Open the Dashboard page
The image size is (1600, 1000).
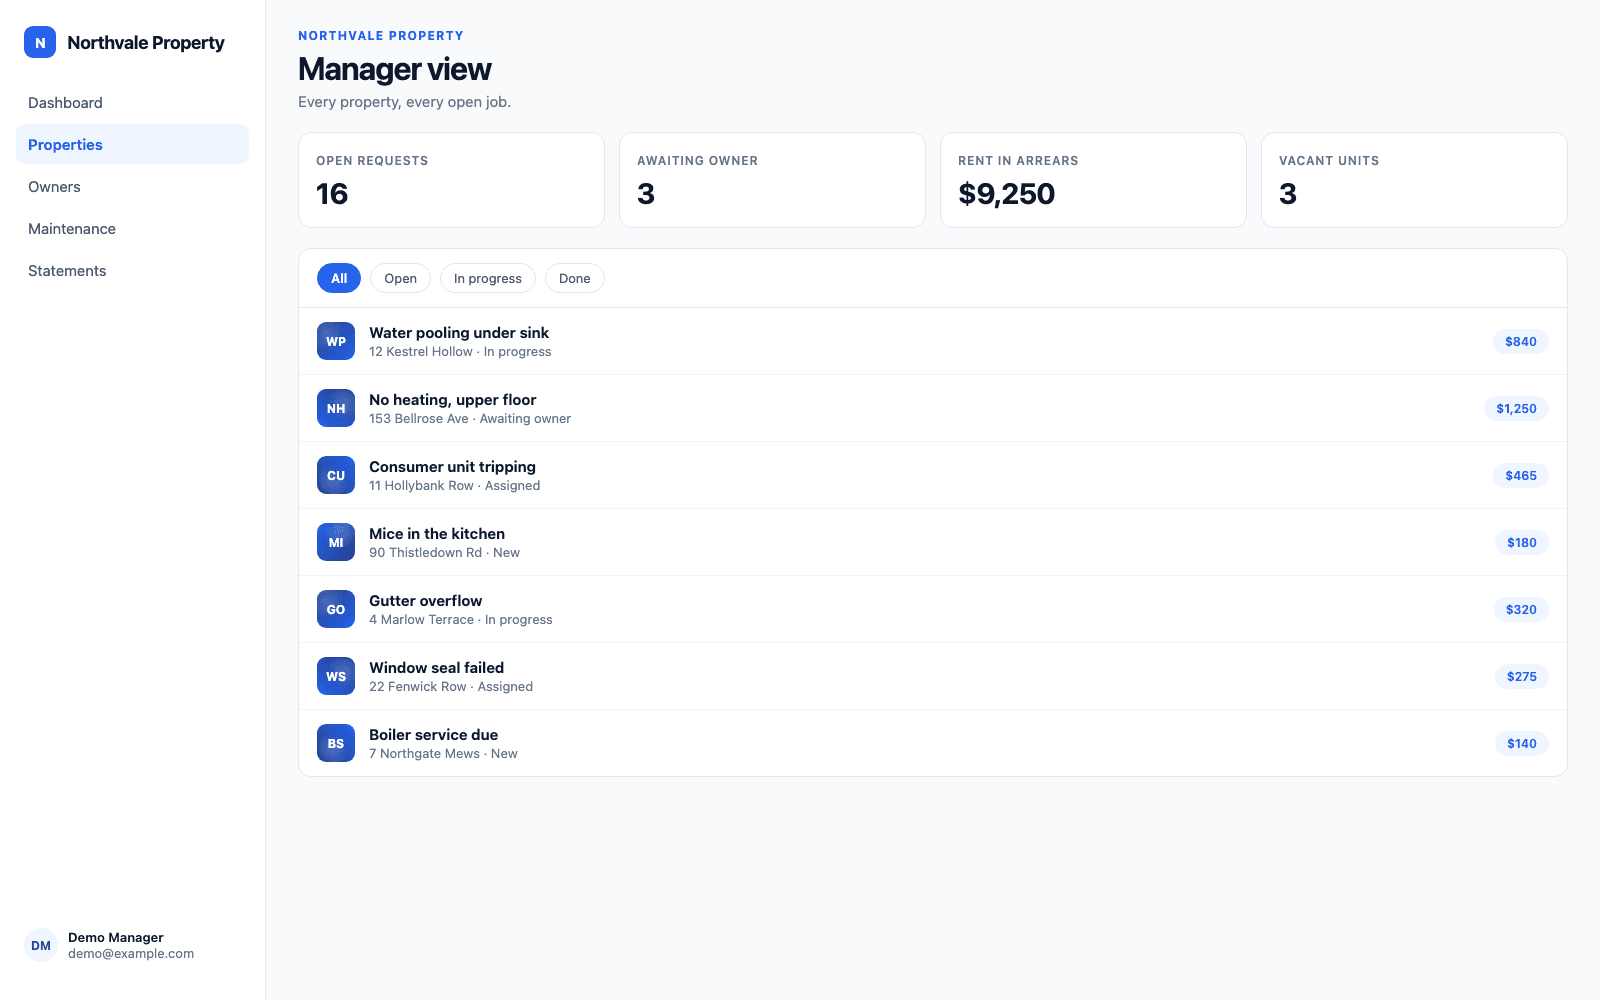click(132, 103)
